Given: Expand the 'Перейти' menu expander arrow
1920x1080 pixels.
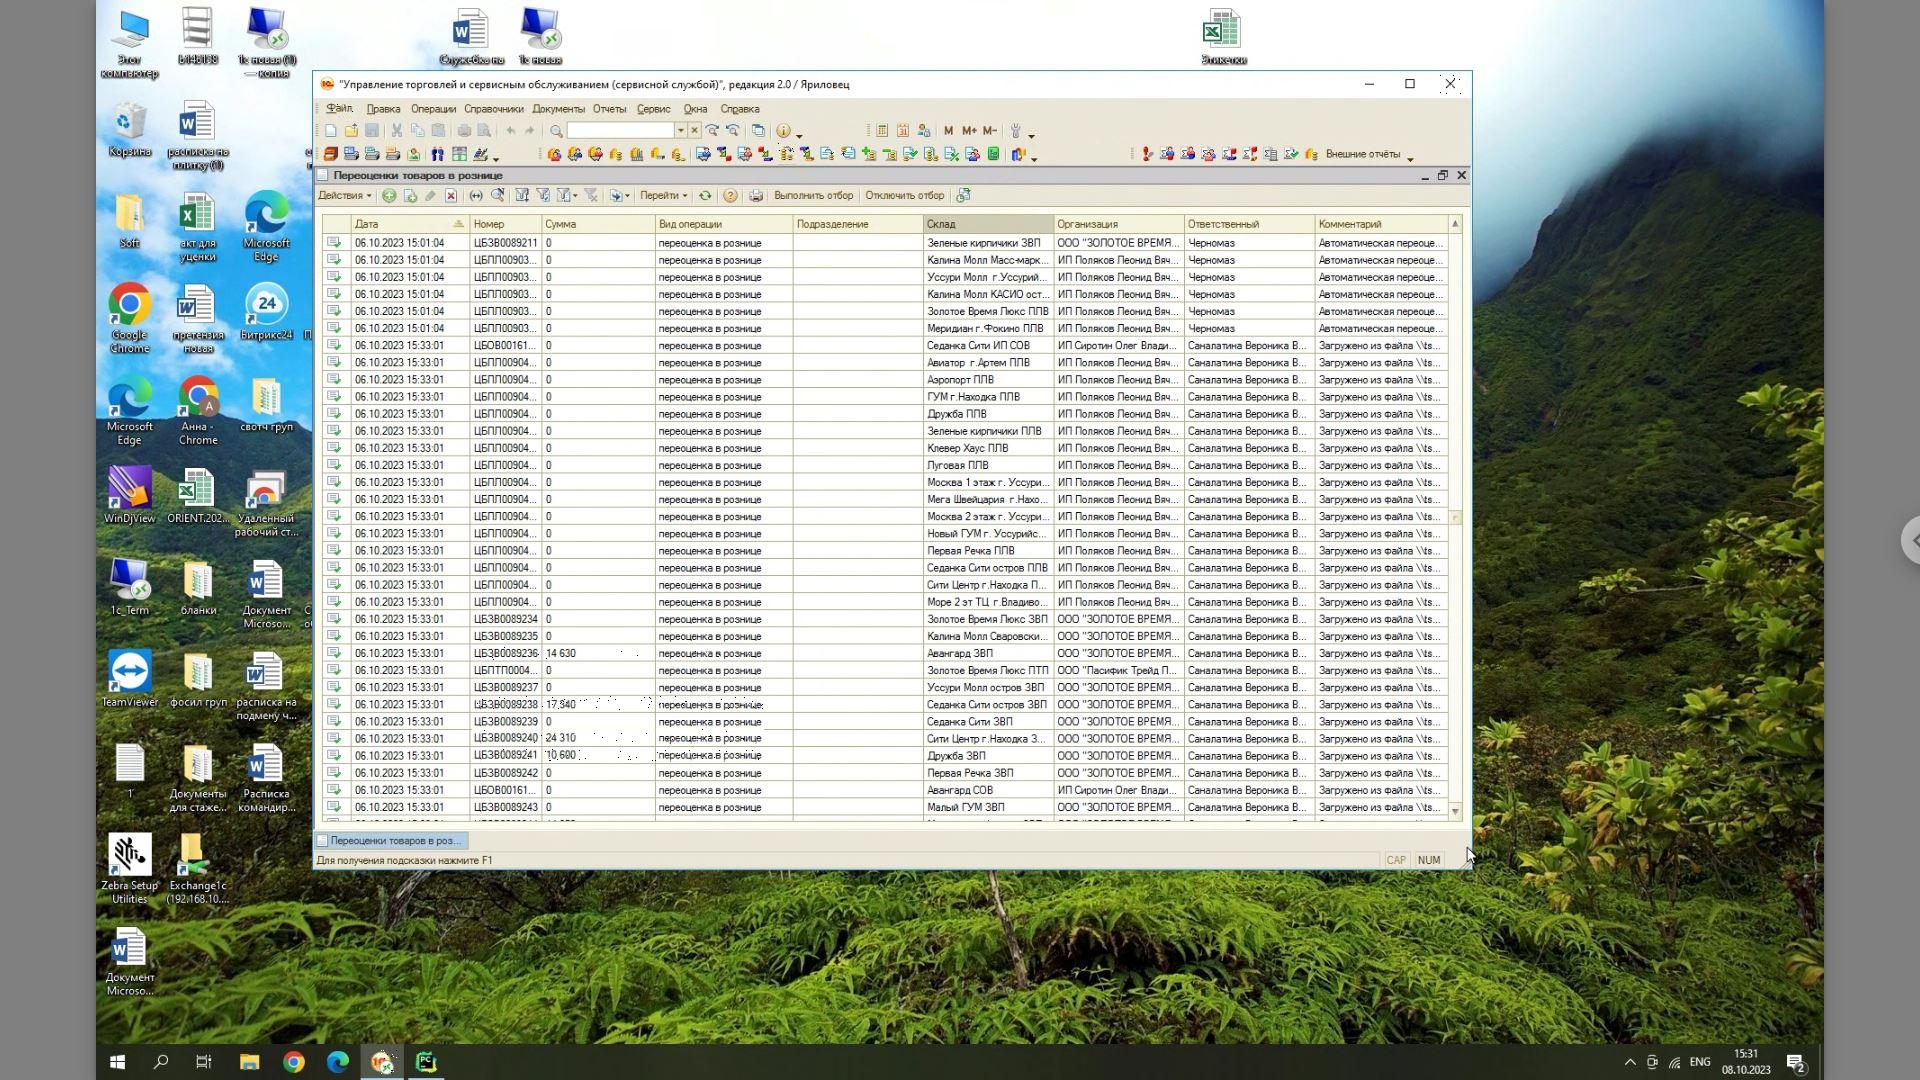Looking at the screenshot, I should pyautogui.click(x=684, y=195).
